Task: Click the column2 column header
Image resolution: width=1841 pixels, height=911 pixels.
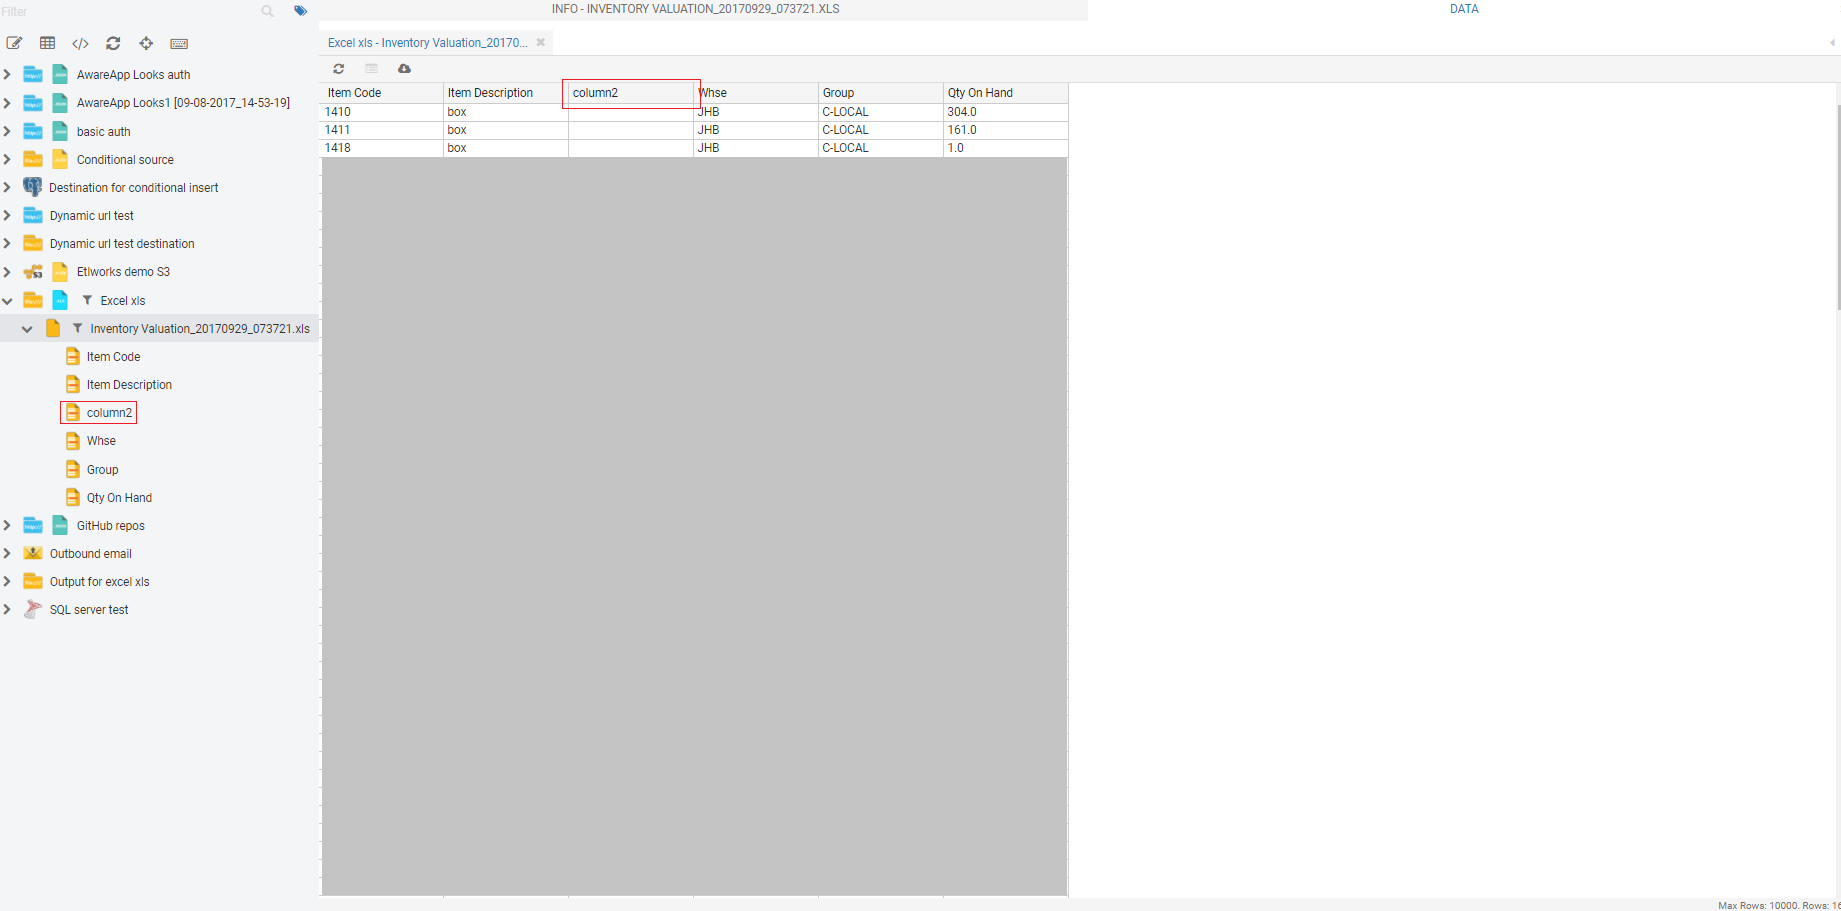Action: click(x=631, y=93)
